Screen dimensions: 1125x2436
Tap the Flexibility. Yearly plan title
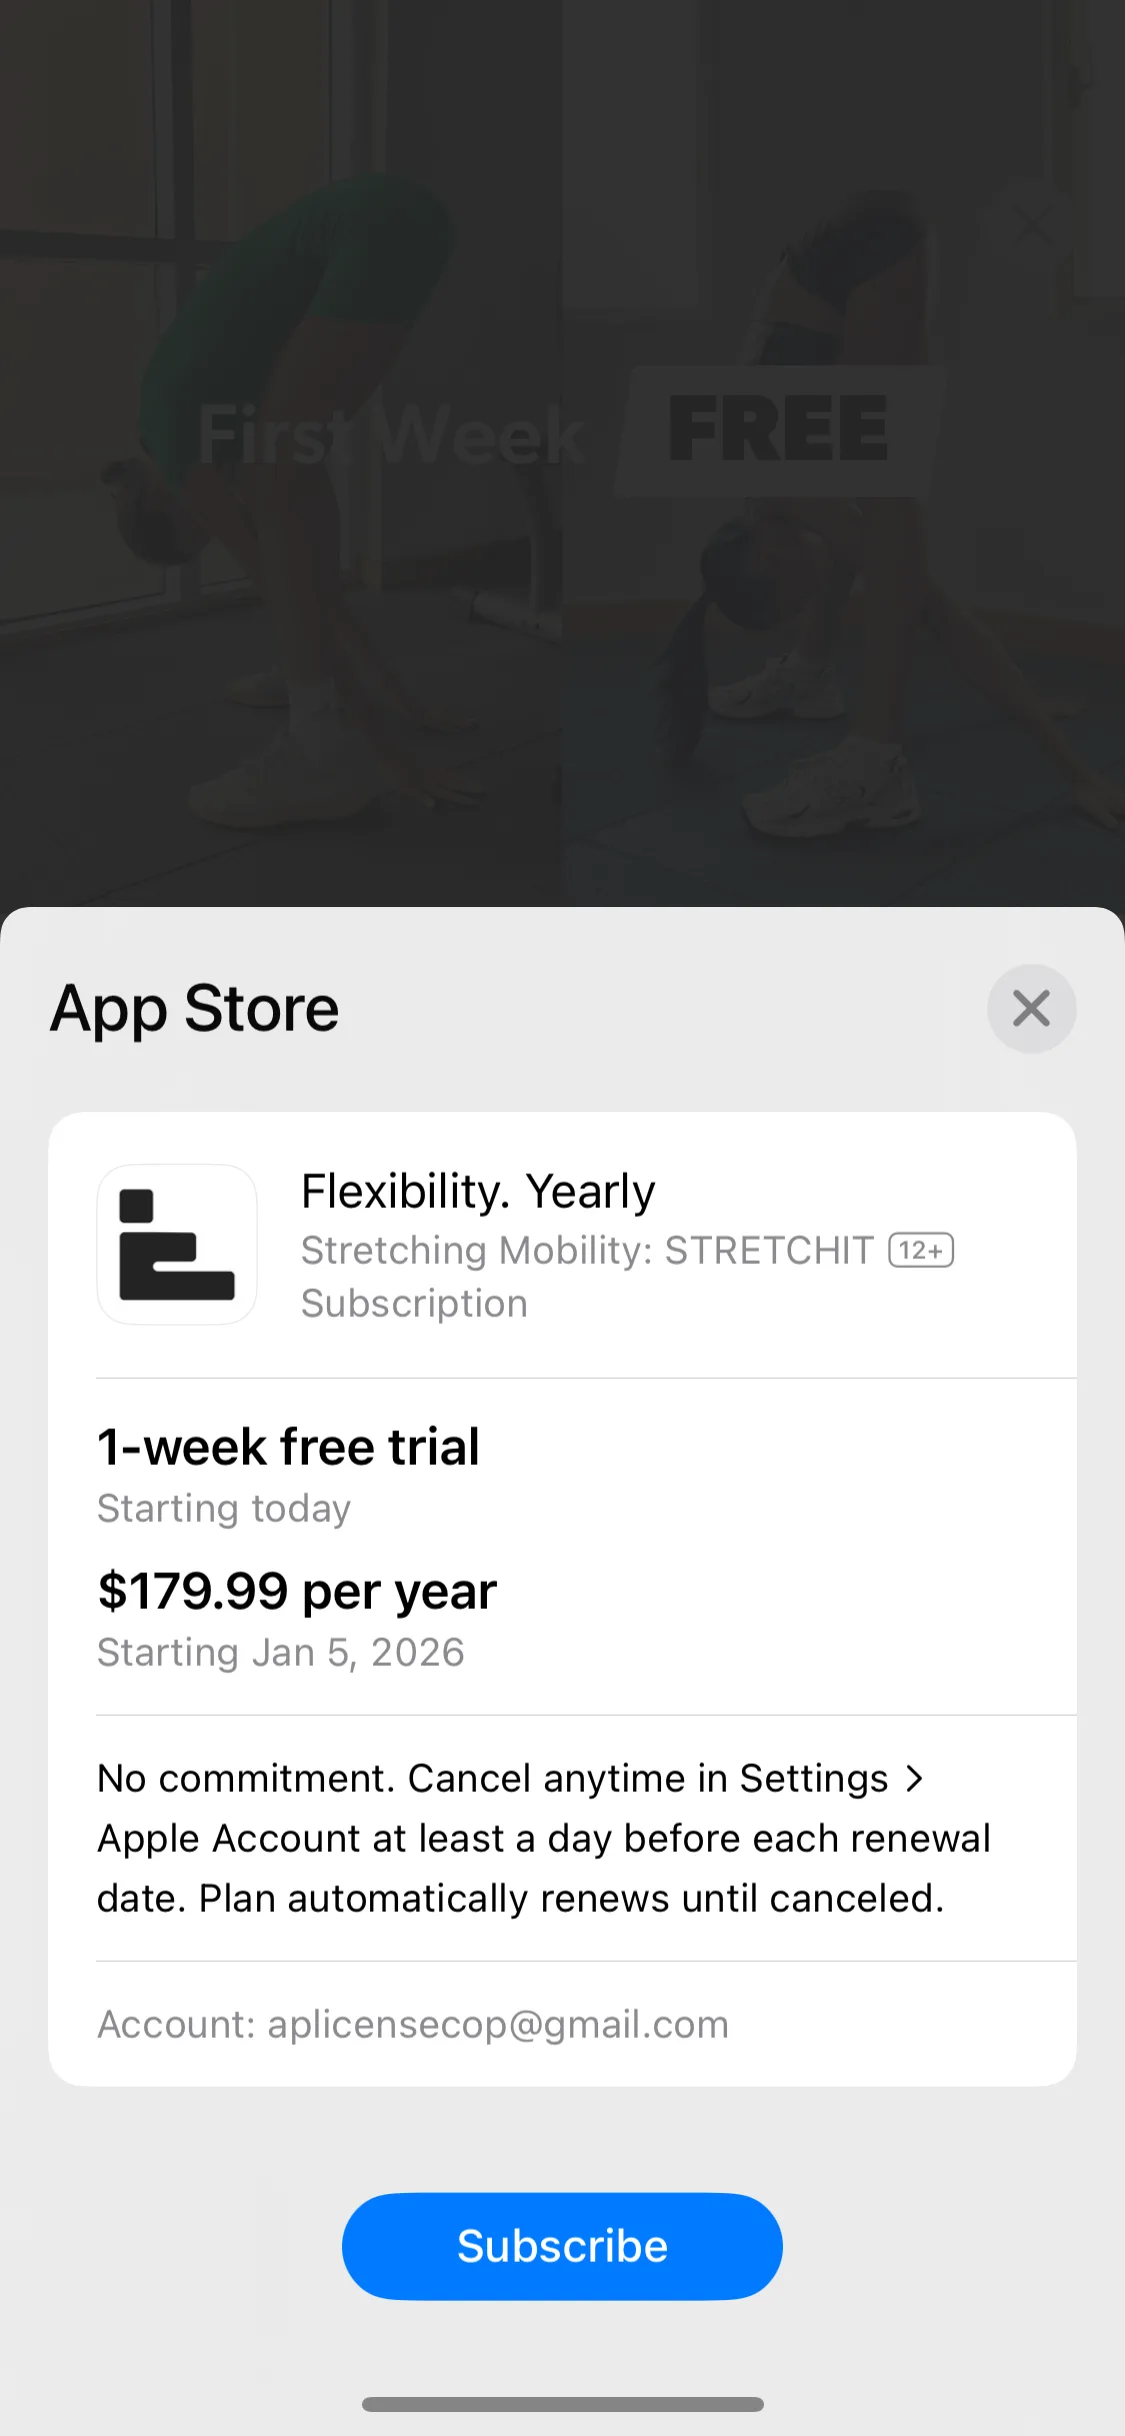tap(478, 1191)
